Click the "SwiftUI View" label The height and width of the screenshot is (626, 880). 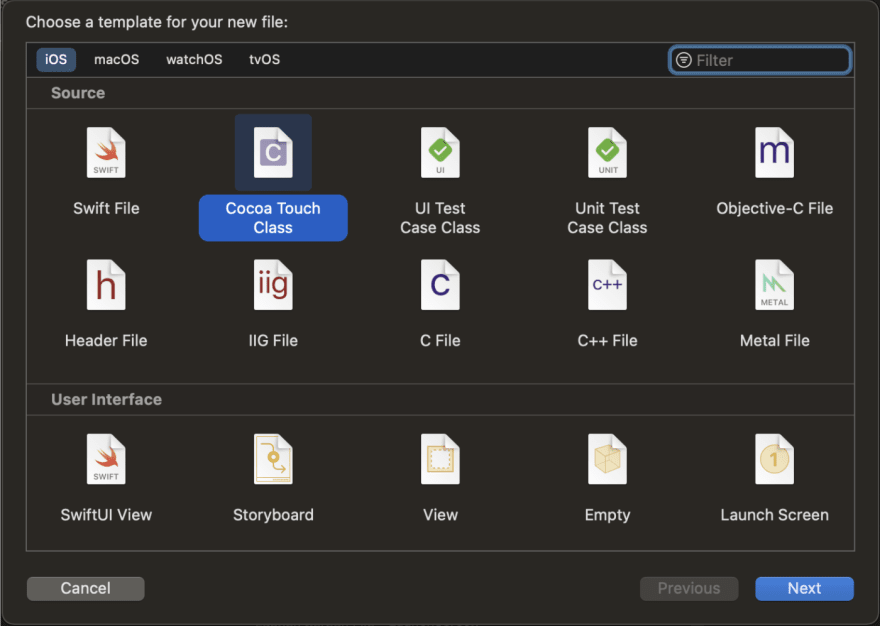(106, 515)
